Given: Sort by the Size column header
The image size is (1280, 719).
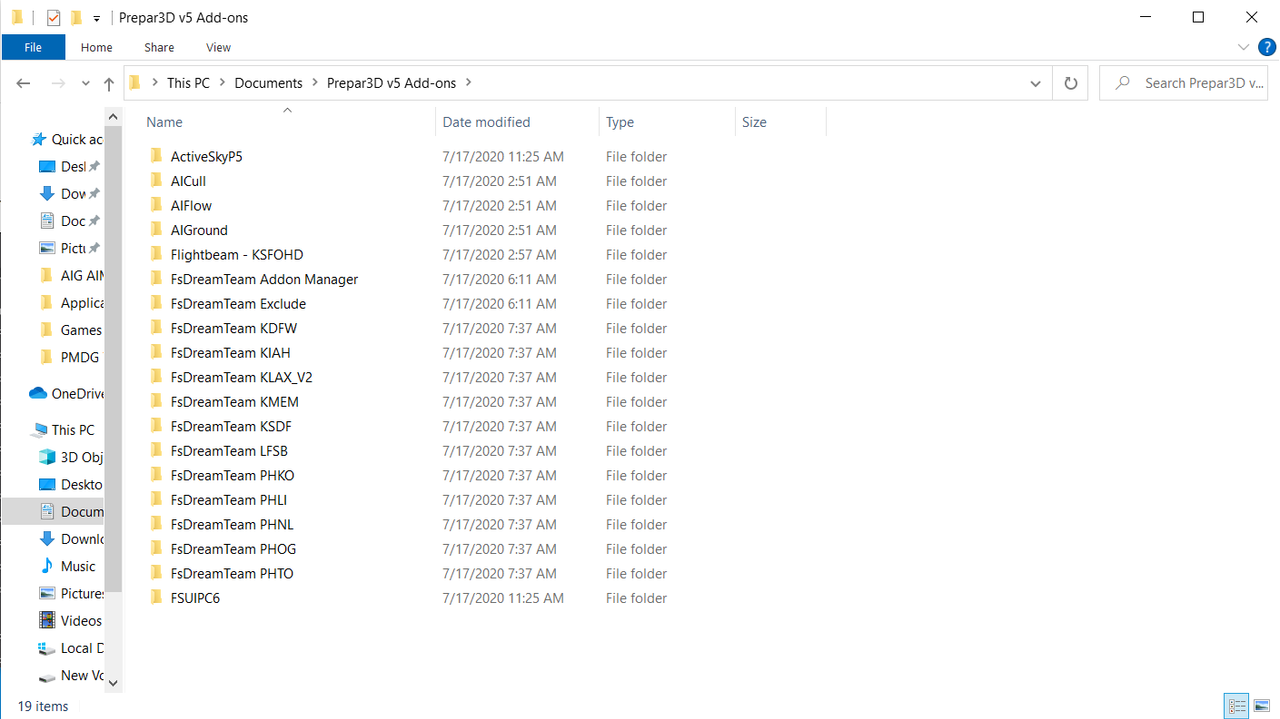Looking at the screenshot, I should (754, 122).
